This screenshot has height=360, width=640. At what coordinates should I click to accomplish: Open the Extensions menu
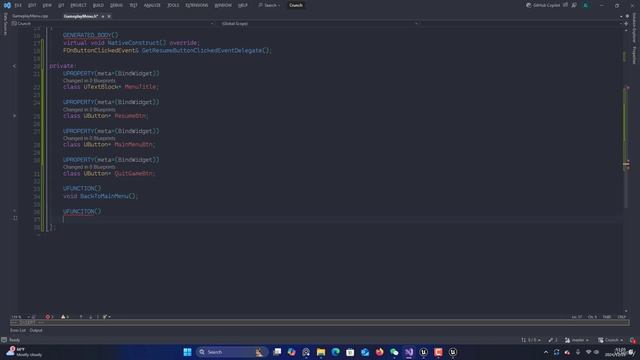click(x=197, y=5)
